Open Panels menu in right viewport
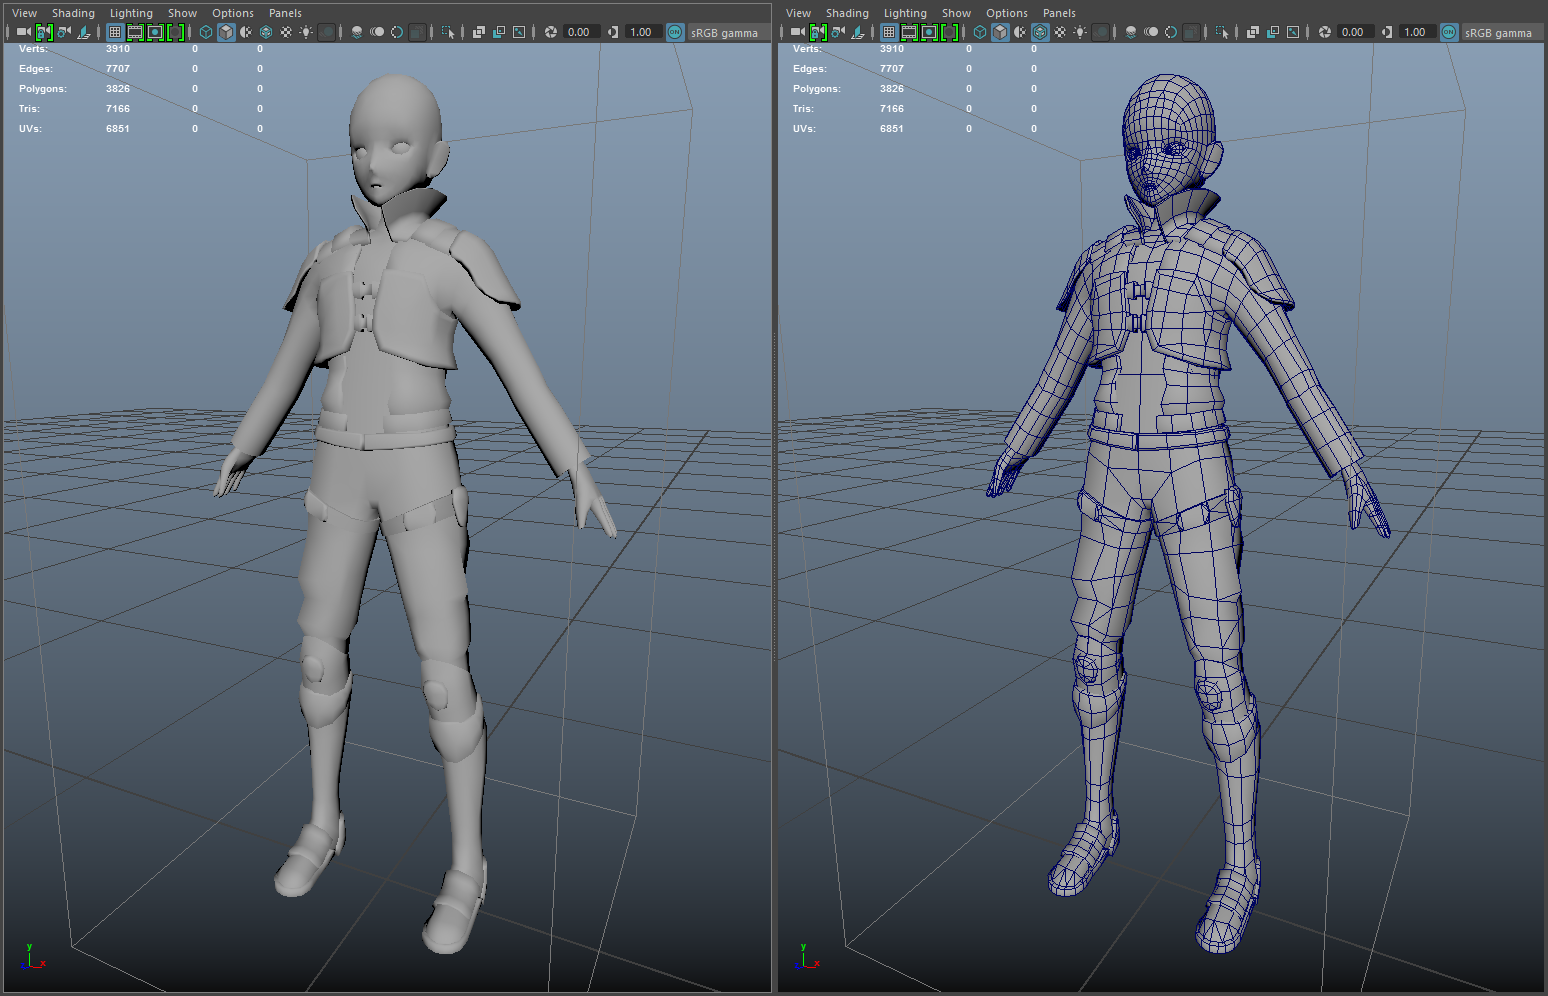1548x996 pixels. tap(1059, 13)
